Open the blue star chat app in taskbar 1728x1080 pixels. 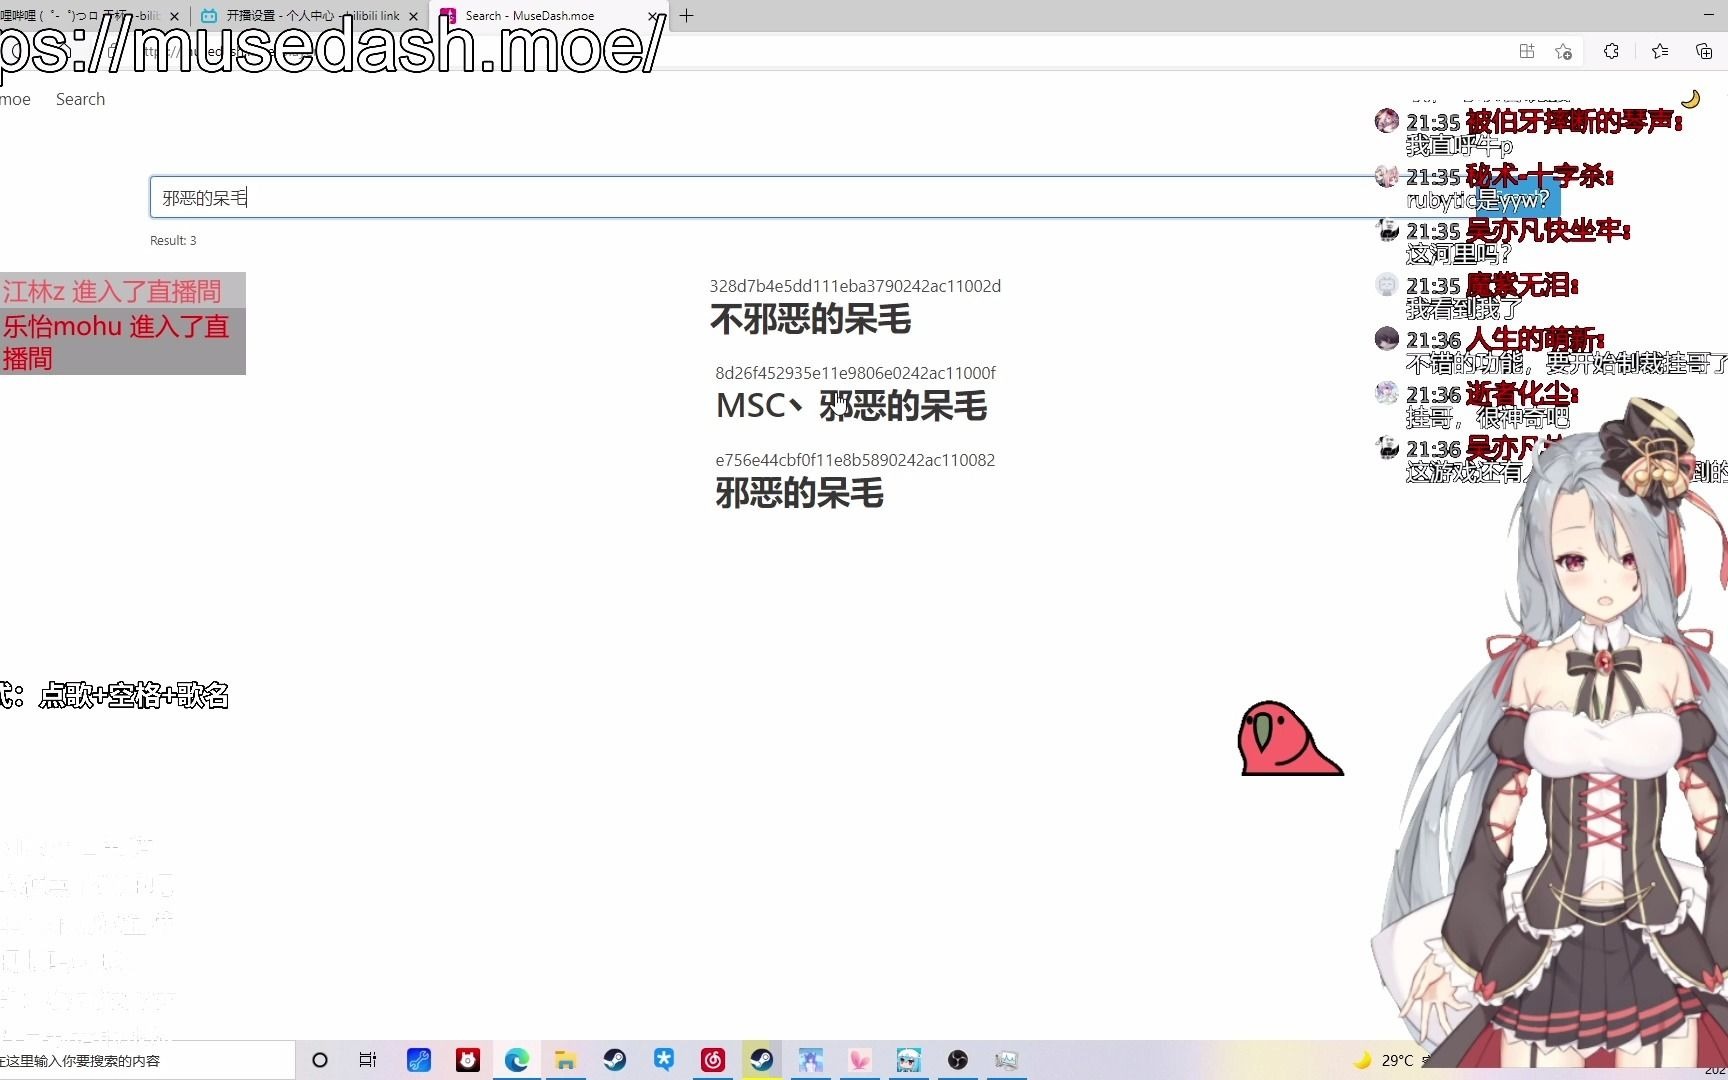pos(663,1060)
